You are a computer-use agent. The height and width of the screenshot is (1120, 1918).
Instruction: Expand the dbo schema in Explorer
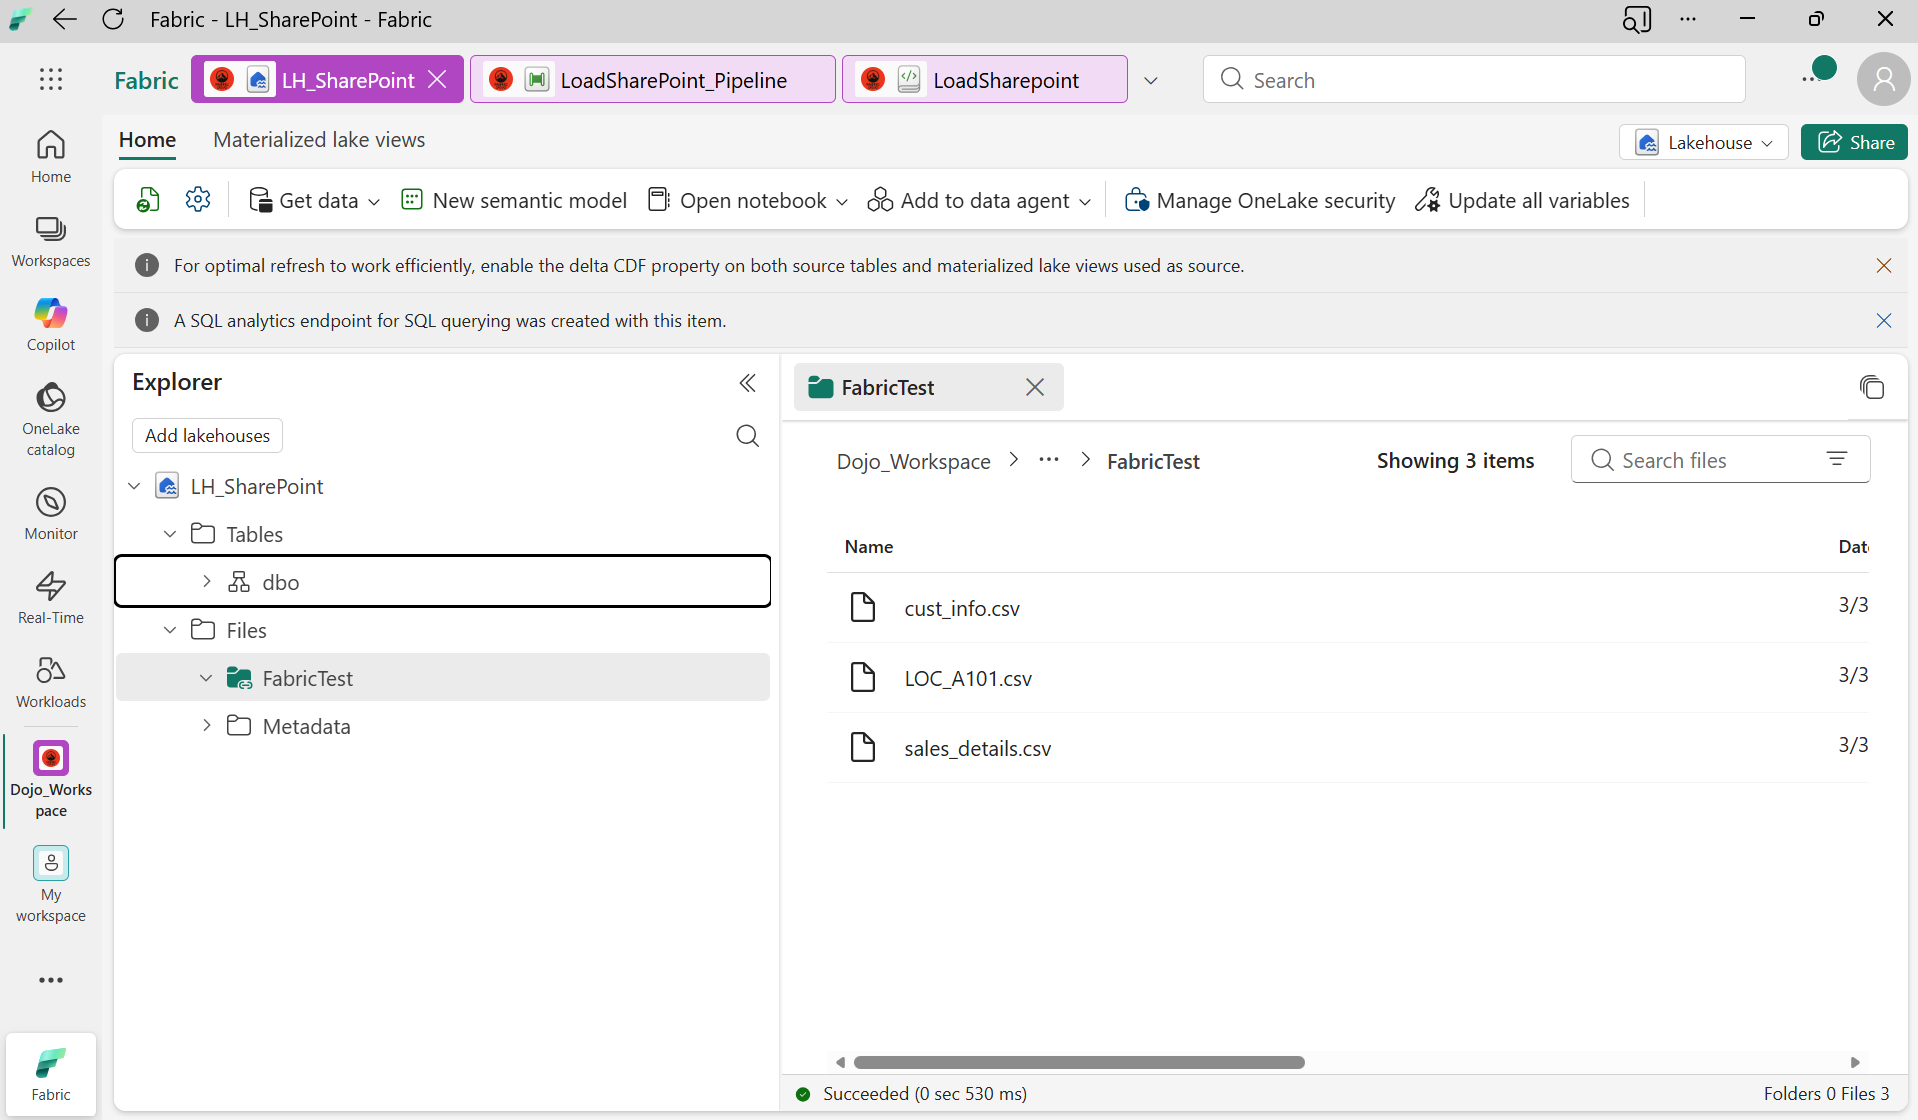[207, 581]
